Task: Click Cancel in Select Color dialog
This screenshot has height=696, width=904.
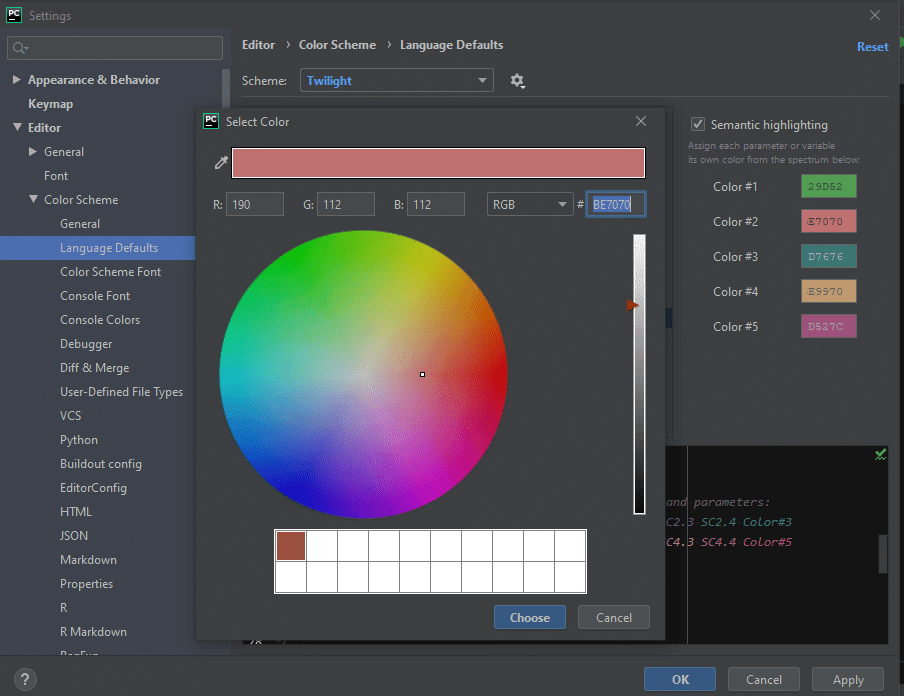Action: click(x=614, y=618)
